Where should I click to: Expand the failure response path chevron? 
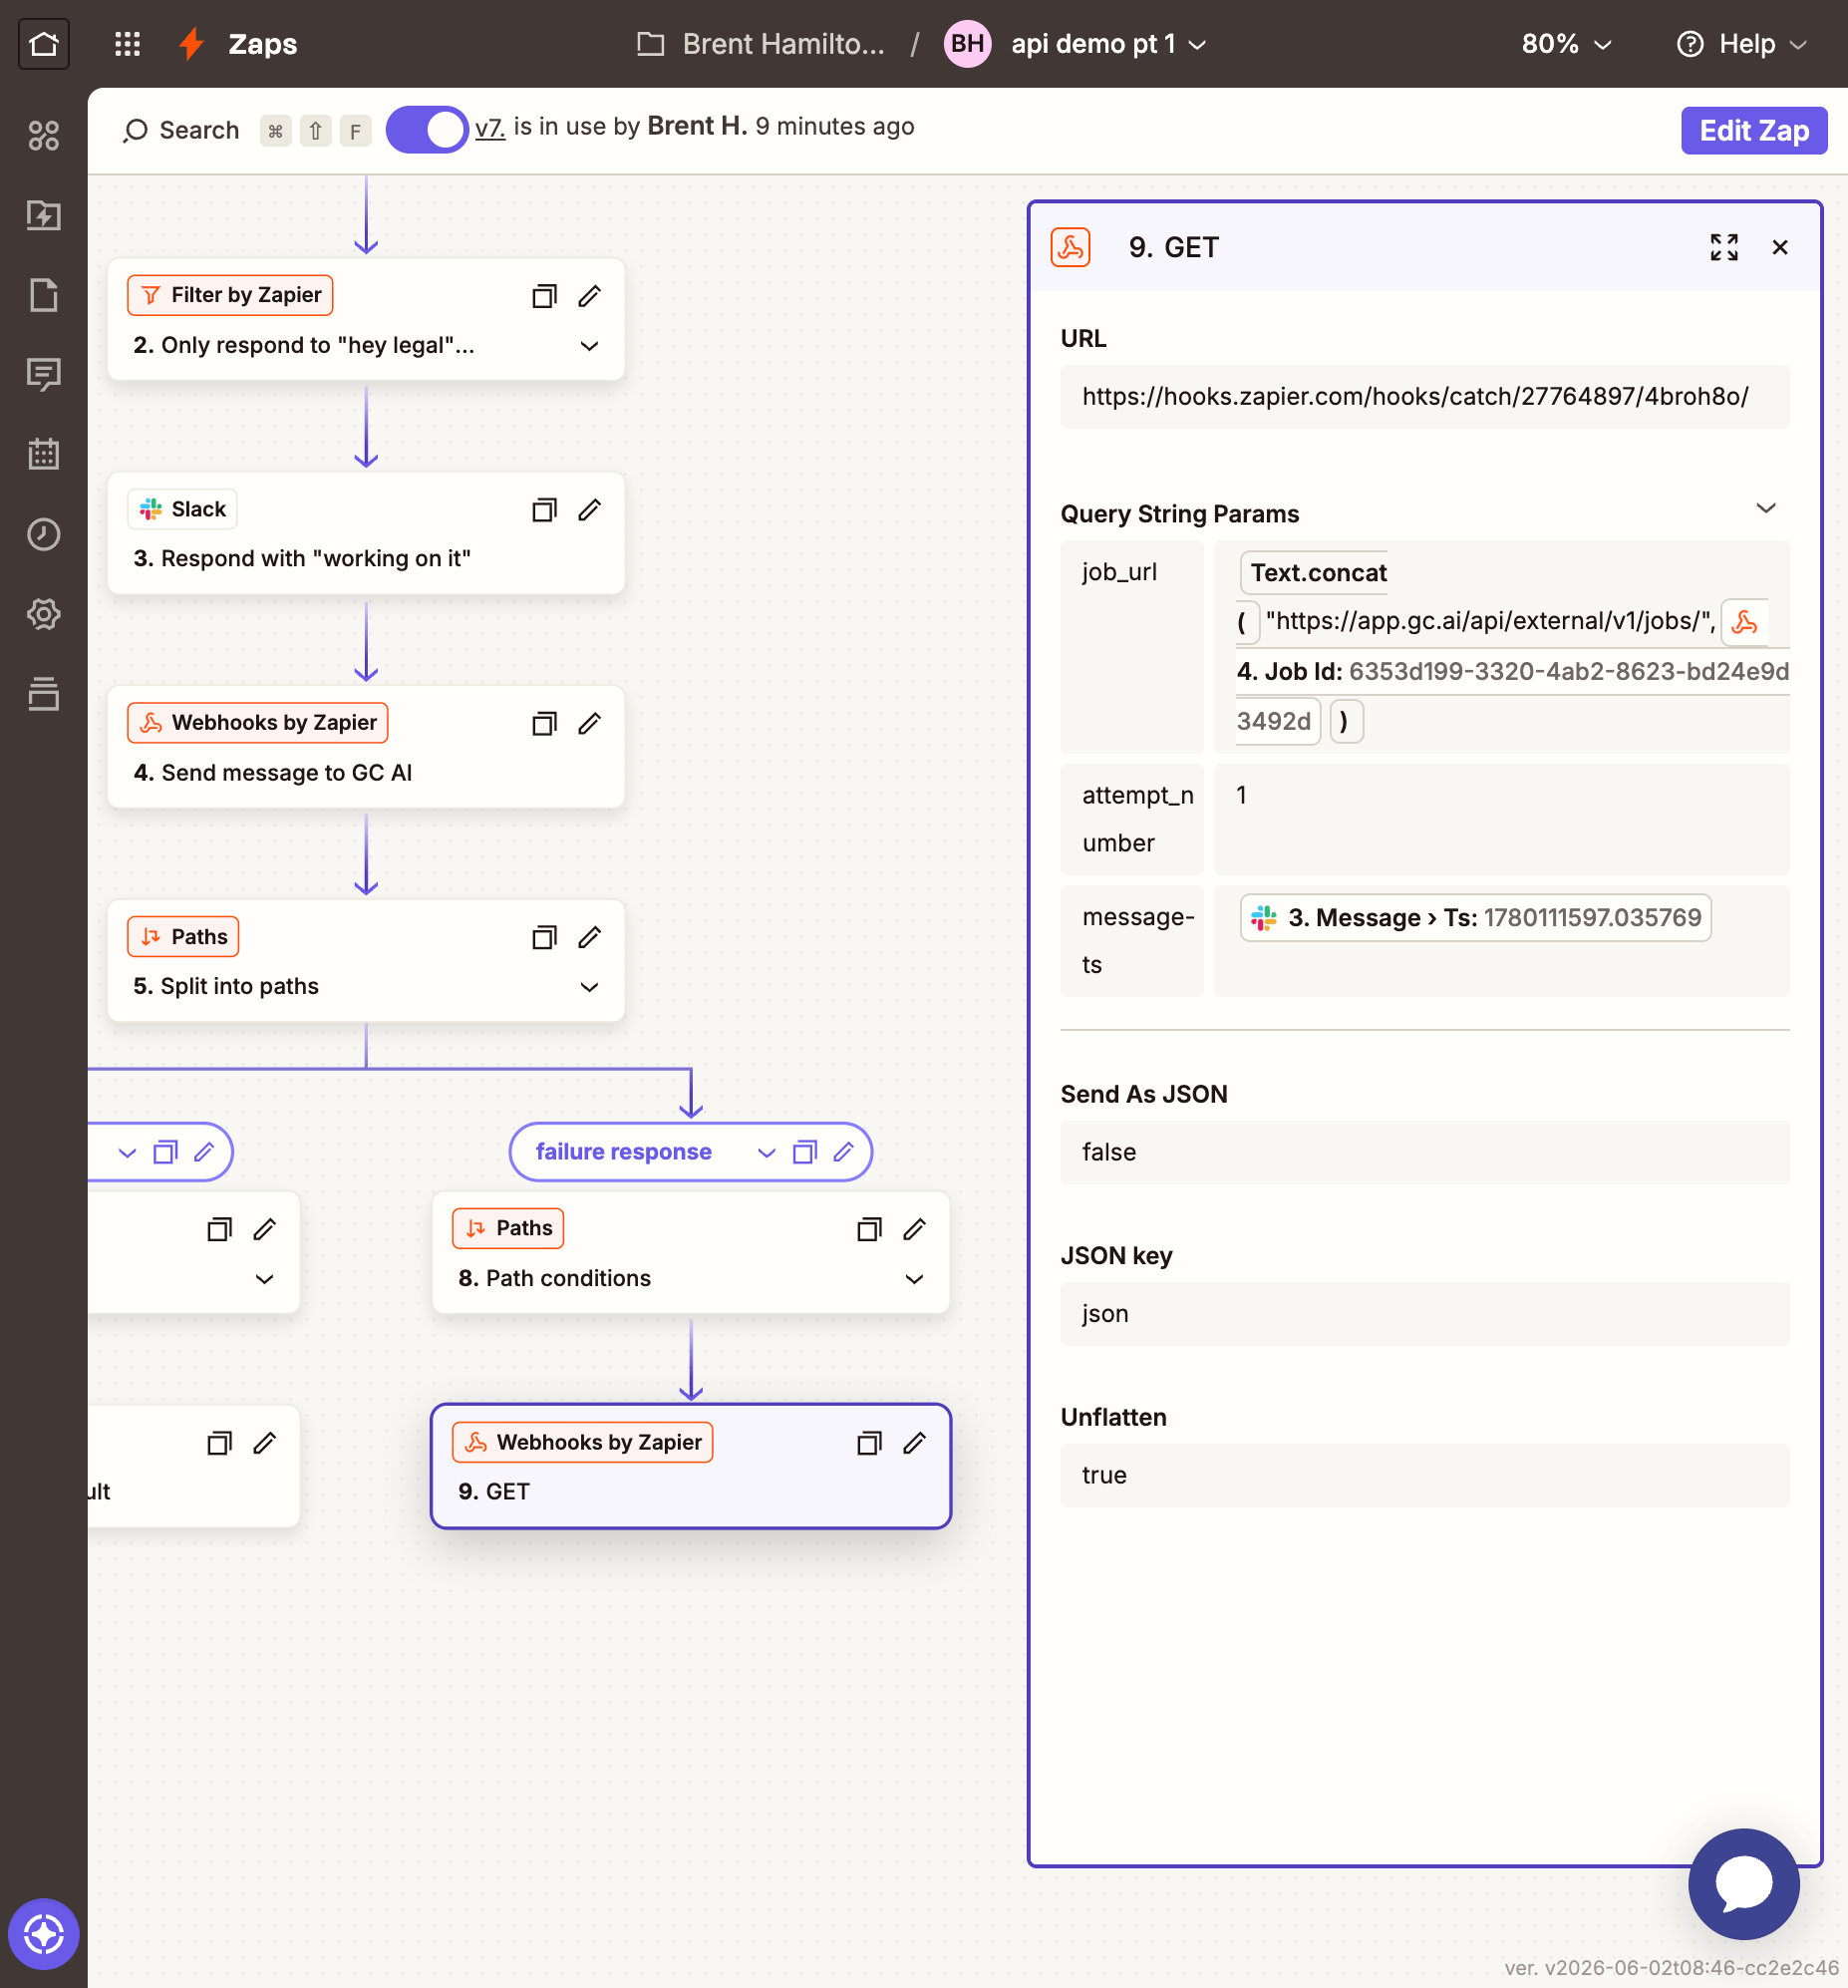pos(767,1152)
